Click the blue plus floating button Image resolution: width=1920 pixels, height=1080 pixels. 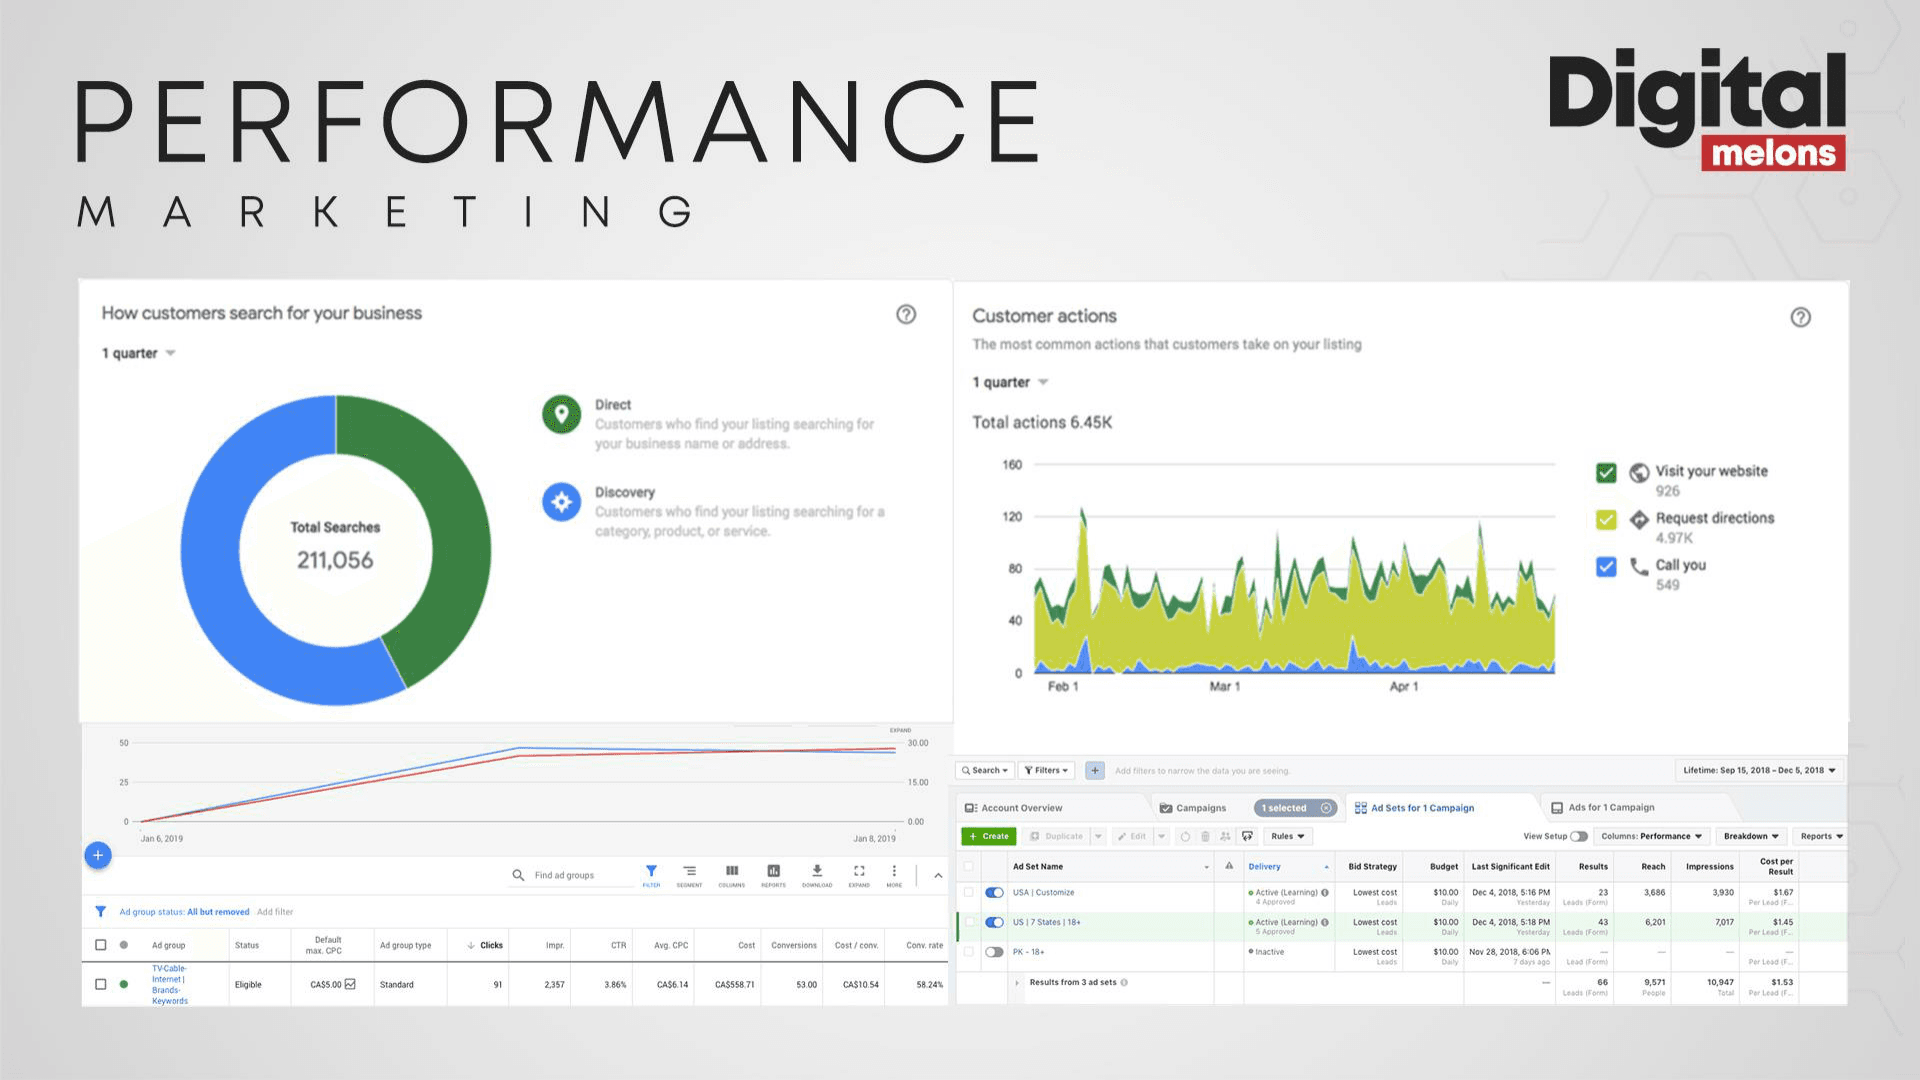[98, 855]
